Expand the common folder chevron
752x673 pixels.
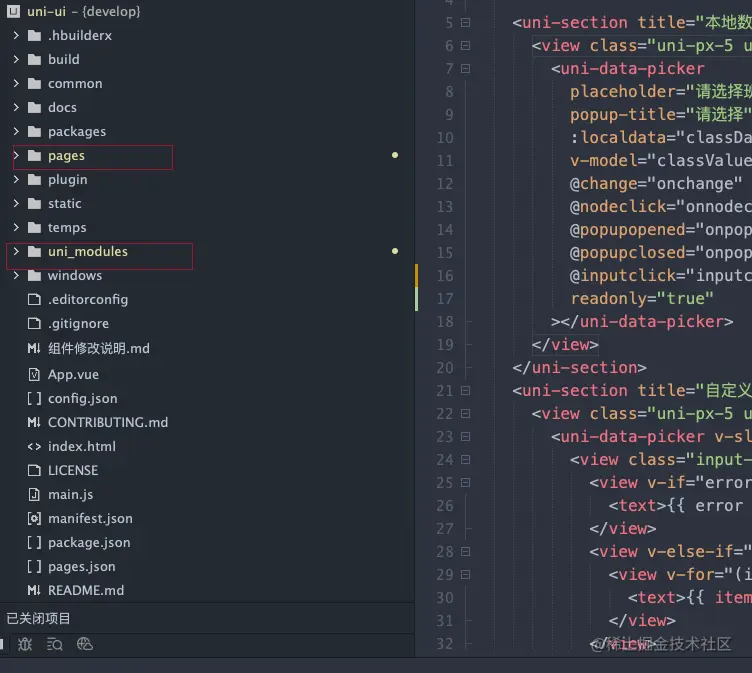coord(16,83)
